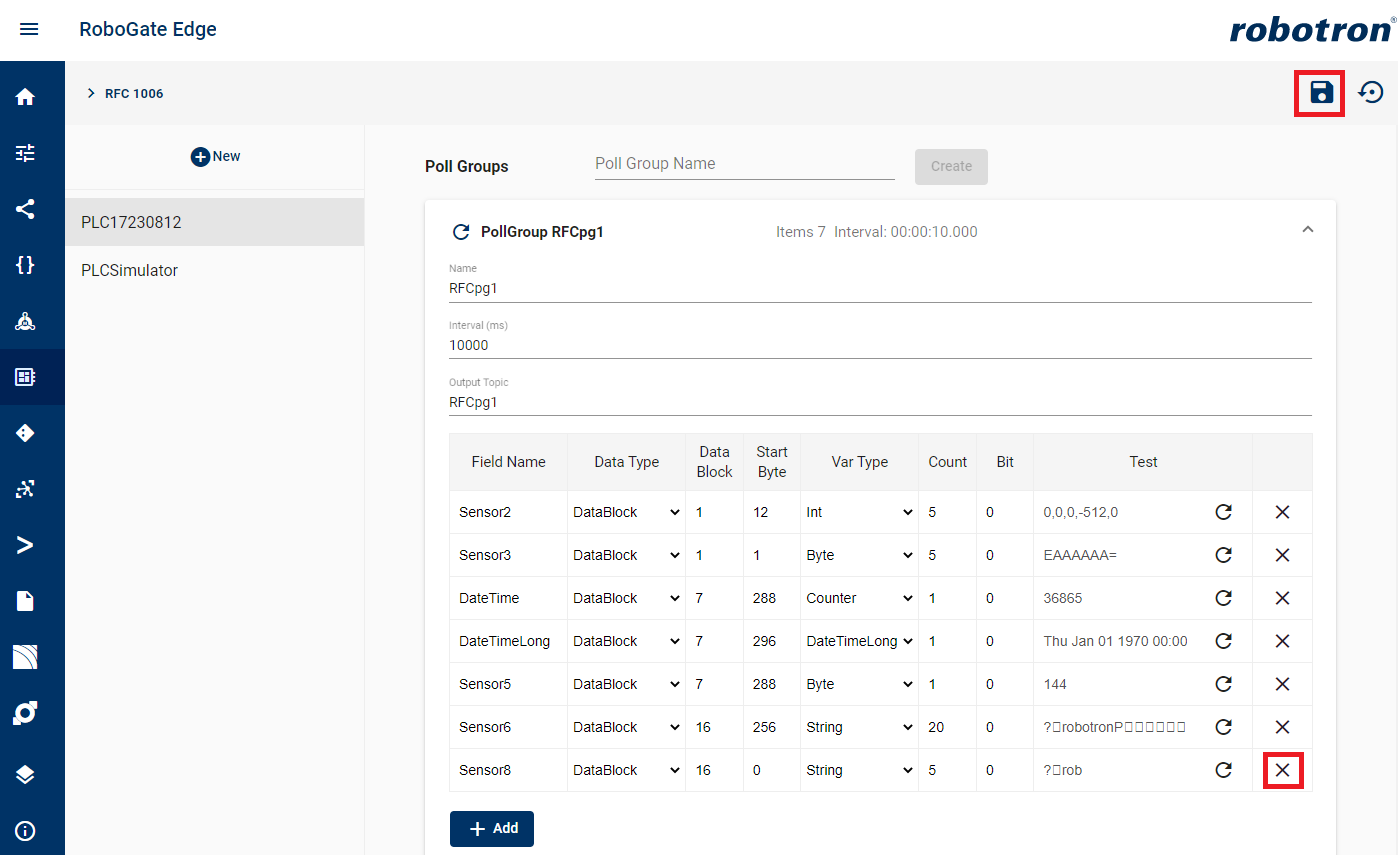The width and height of the screenshot is (1398, 855).
Task: Select the active PLC board sidebar icon
Action: pos(25,377)
